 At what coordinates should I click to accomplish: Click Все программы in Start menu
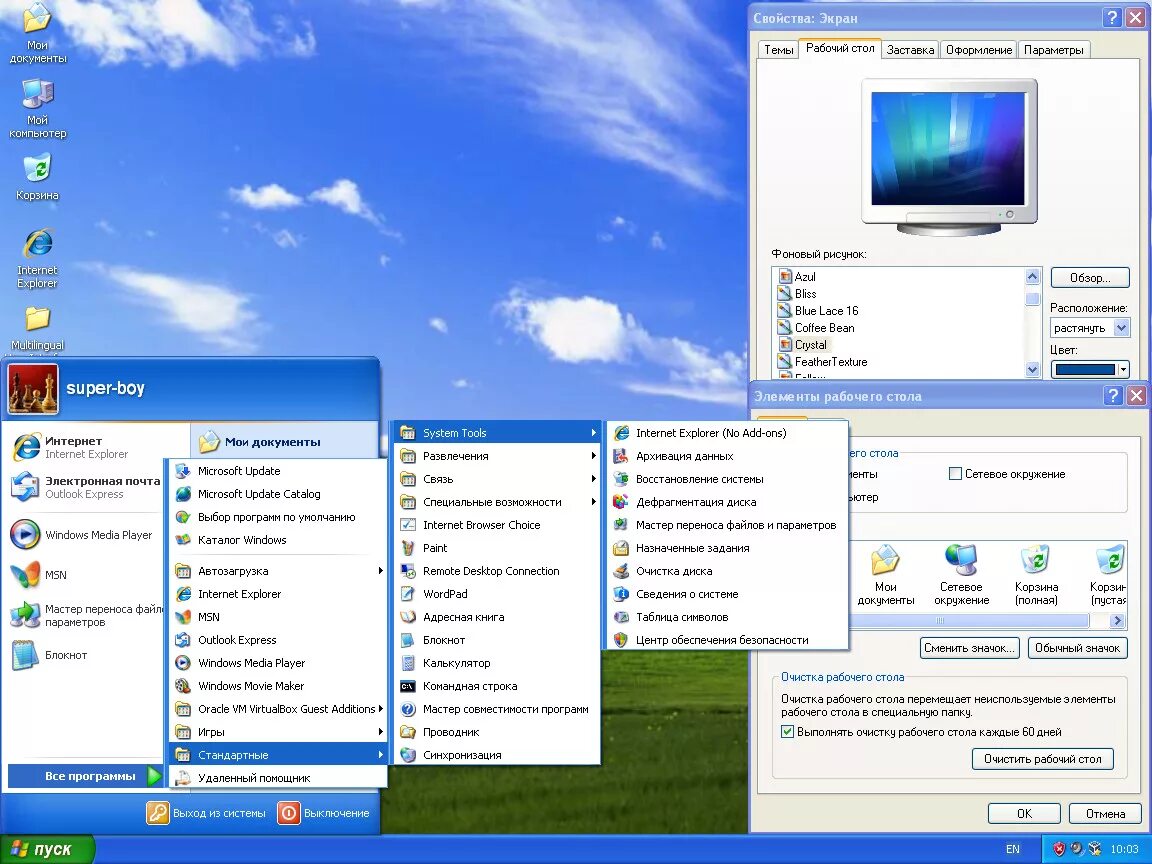coord(85,776)
